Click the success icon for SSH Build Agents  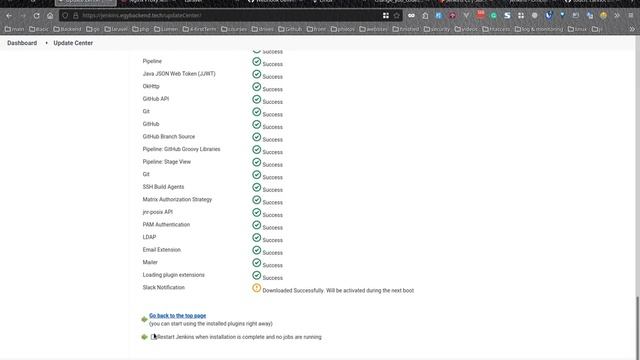coord(256,187)
